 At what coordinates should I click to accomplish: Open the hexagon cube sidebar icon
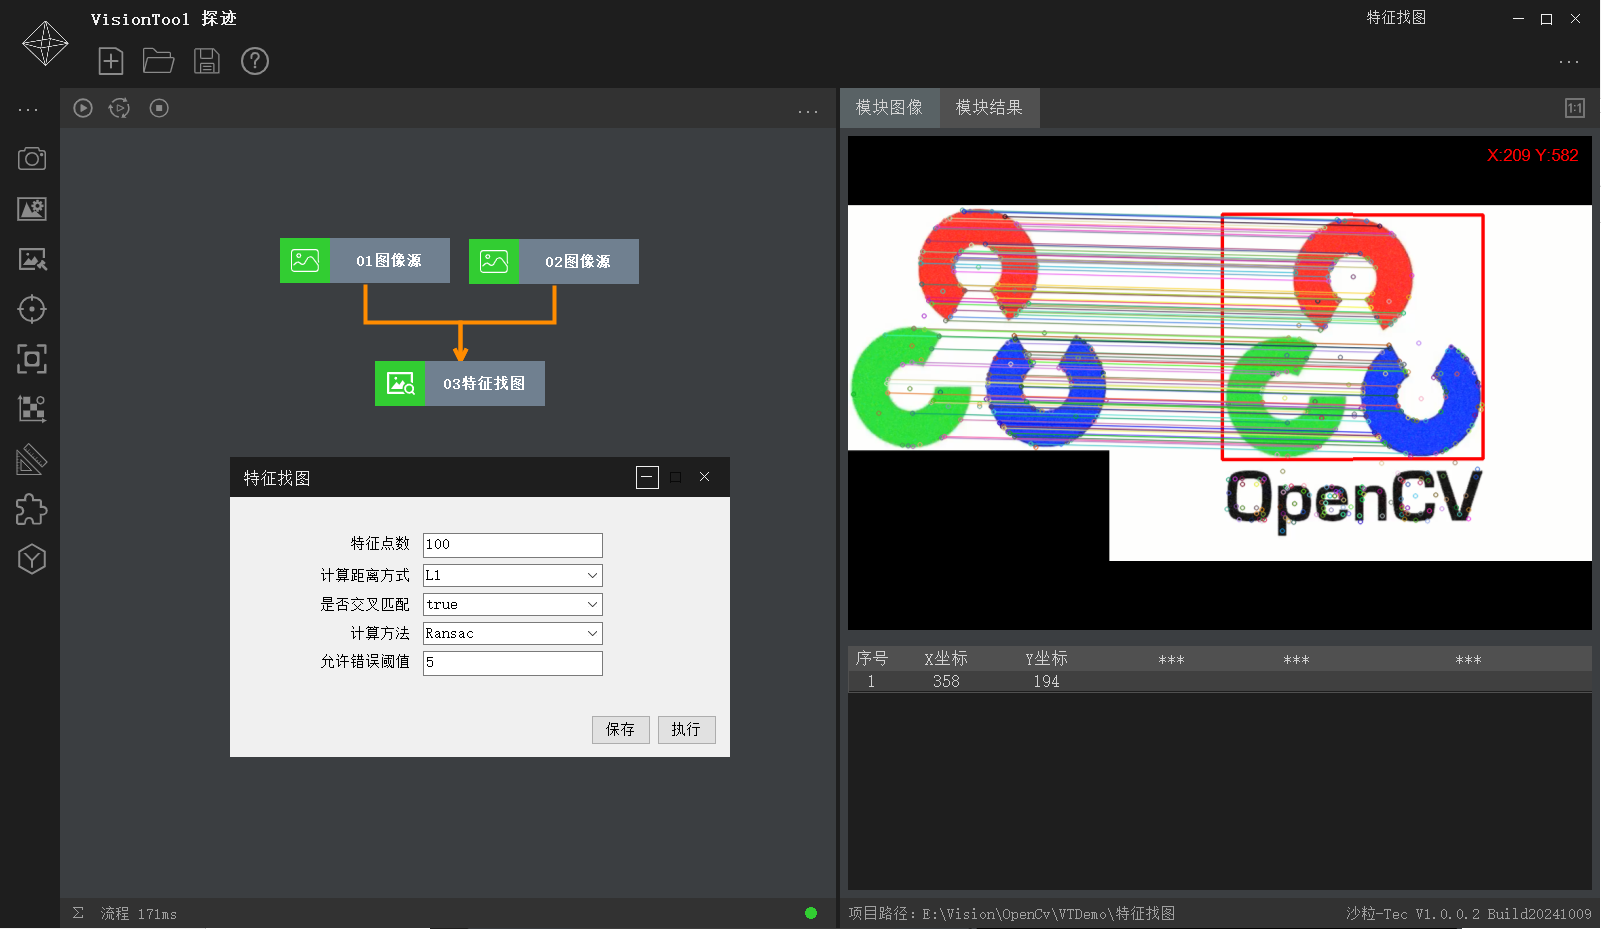click(x=32, y=560)
